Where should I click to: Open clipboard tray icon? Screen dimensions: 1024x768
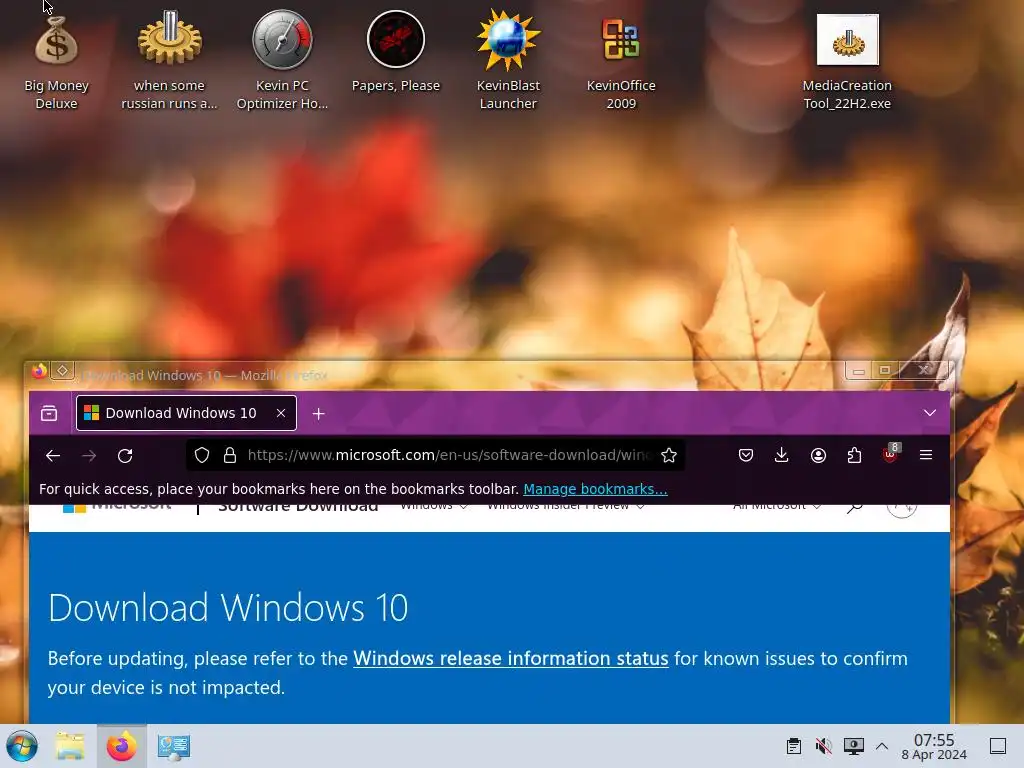coord(793,746)
